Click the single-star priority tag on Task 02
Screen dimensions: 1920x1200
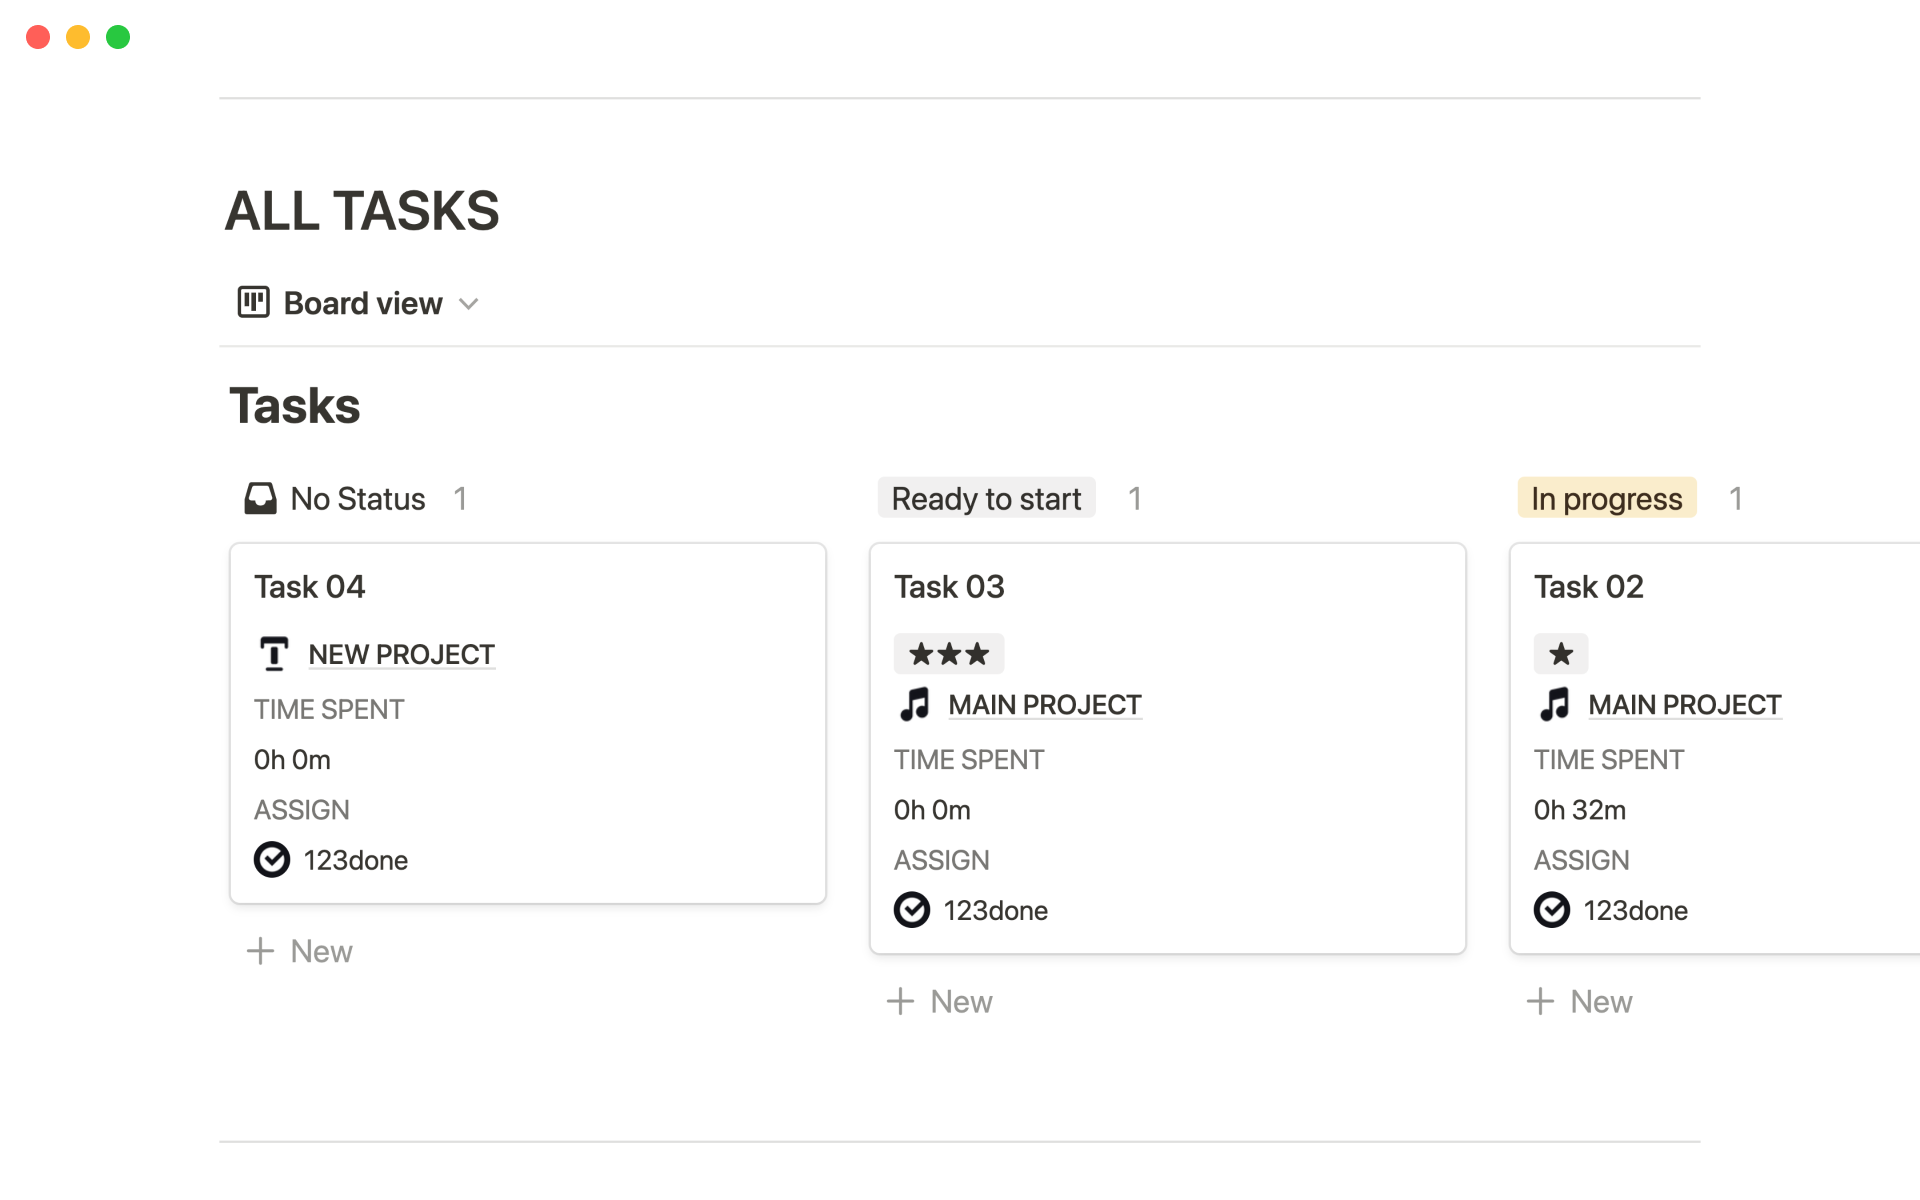pos(1560,654)
